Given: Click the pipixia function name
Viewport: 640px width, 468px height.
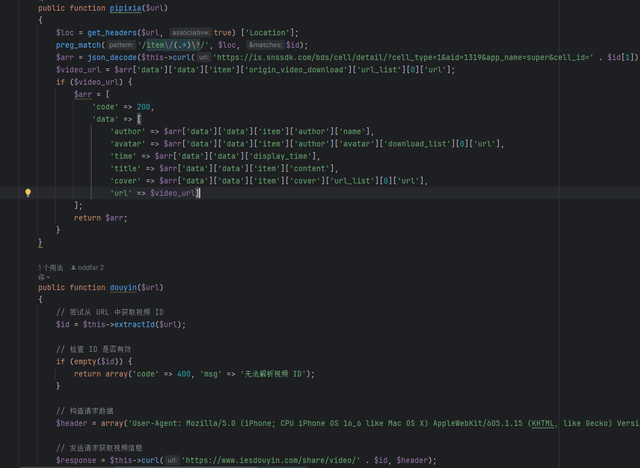Looking at the screenshot, I should pyautogui.click(x=125, y=8).
